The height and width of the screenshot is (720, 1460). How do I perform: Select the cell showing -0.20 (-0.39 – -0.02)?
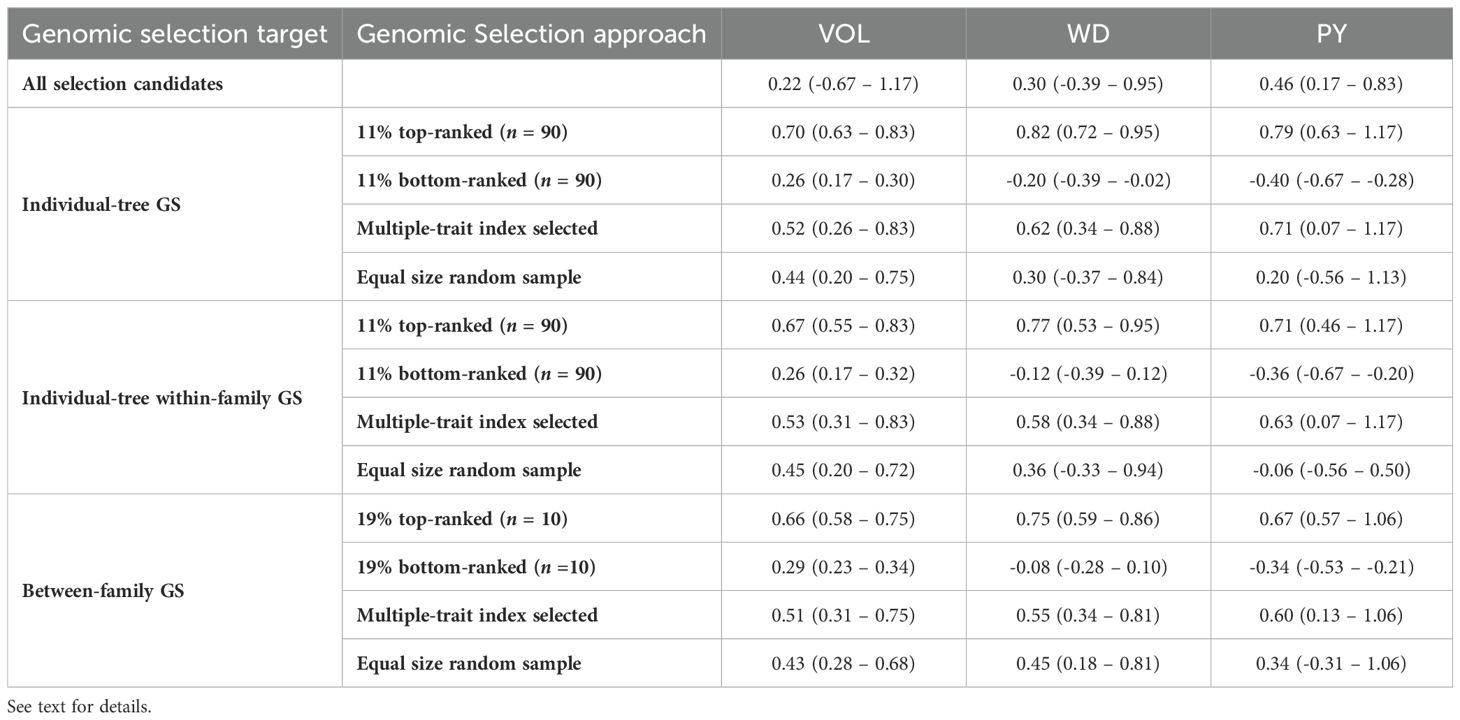(1088, 180)
